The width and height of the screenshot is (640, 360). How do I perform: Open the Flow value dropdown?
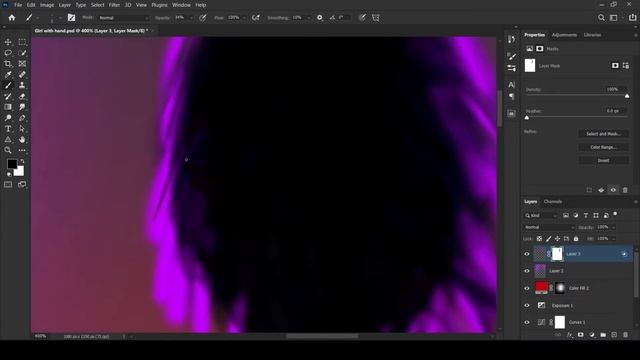pos(244,18)
